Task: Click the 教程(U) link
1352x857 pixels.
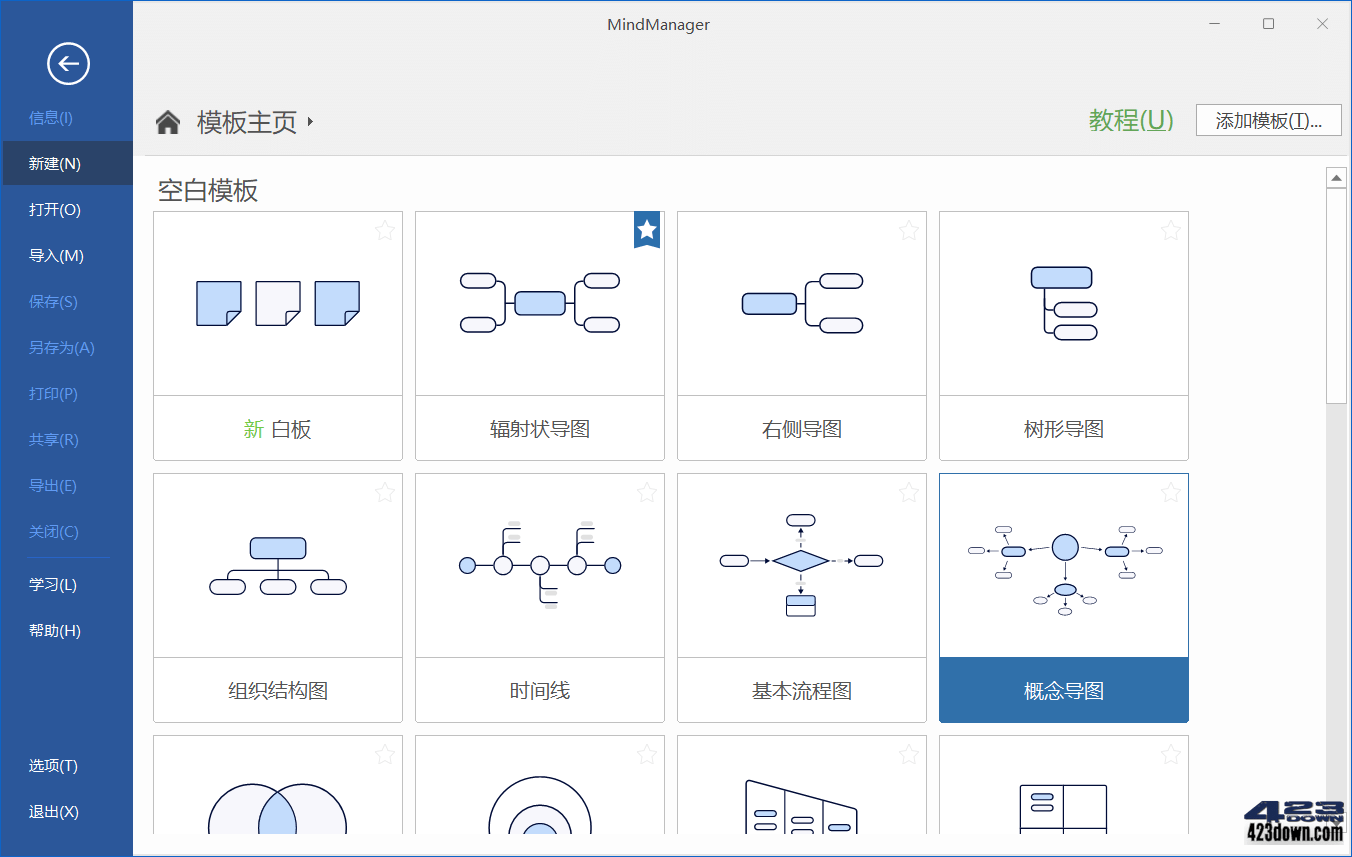Action: [1131, 118]
